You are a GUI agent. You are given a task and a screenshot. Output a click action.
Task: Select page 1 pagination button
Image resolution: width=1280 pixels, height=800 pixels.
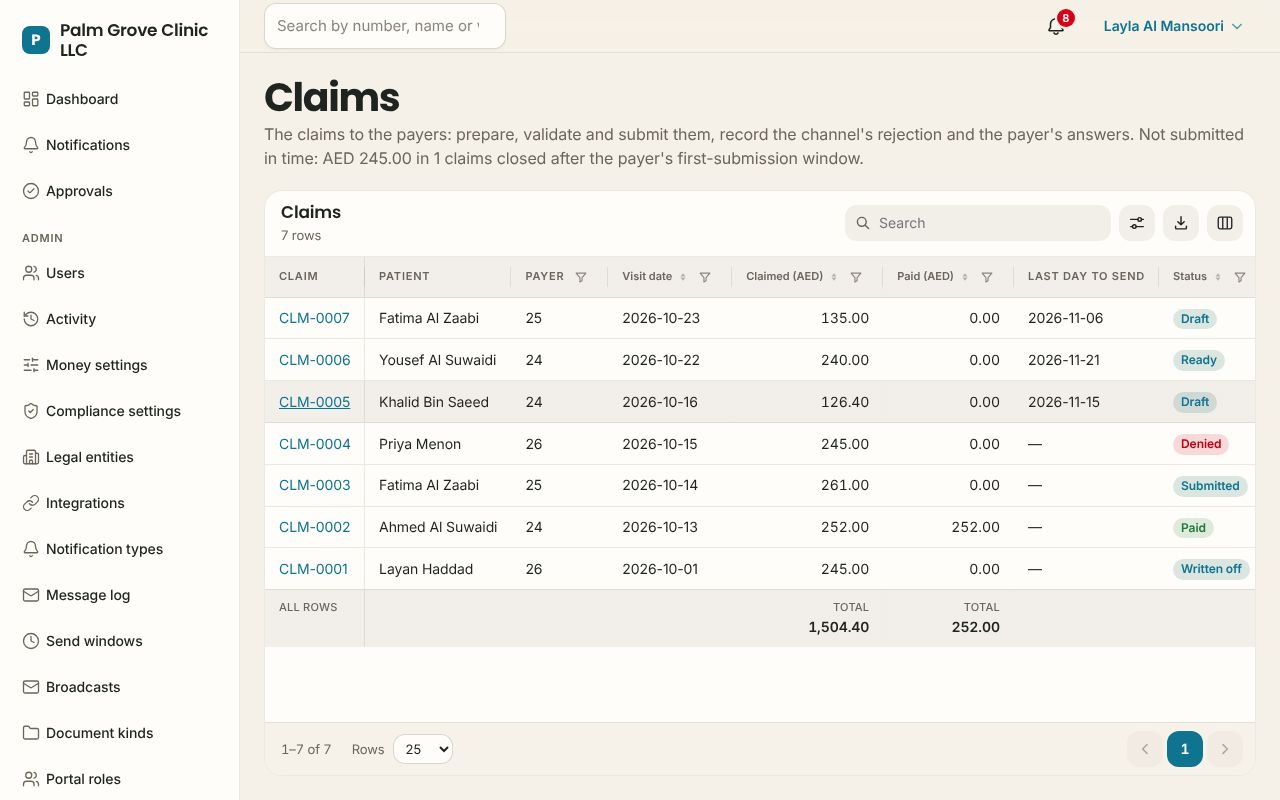(x=1185, y=749)
